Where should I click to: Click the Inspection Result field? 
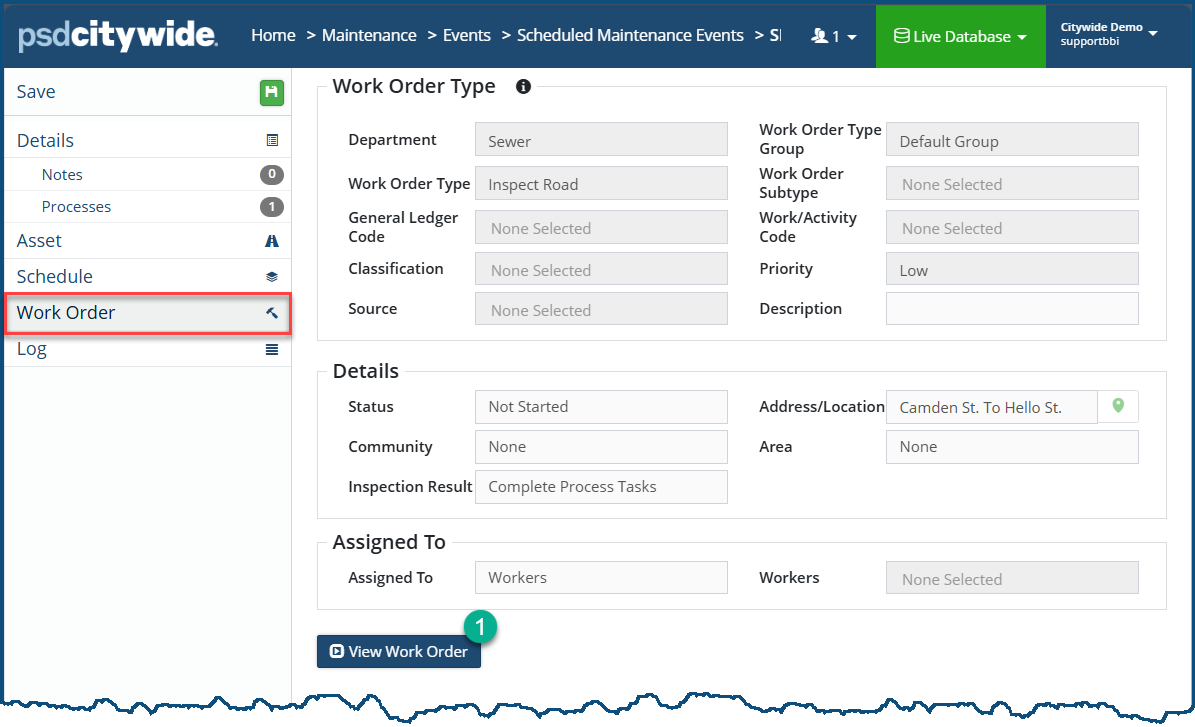[x=601, y=487]
